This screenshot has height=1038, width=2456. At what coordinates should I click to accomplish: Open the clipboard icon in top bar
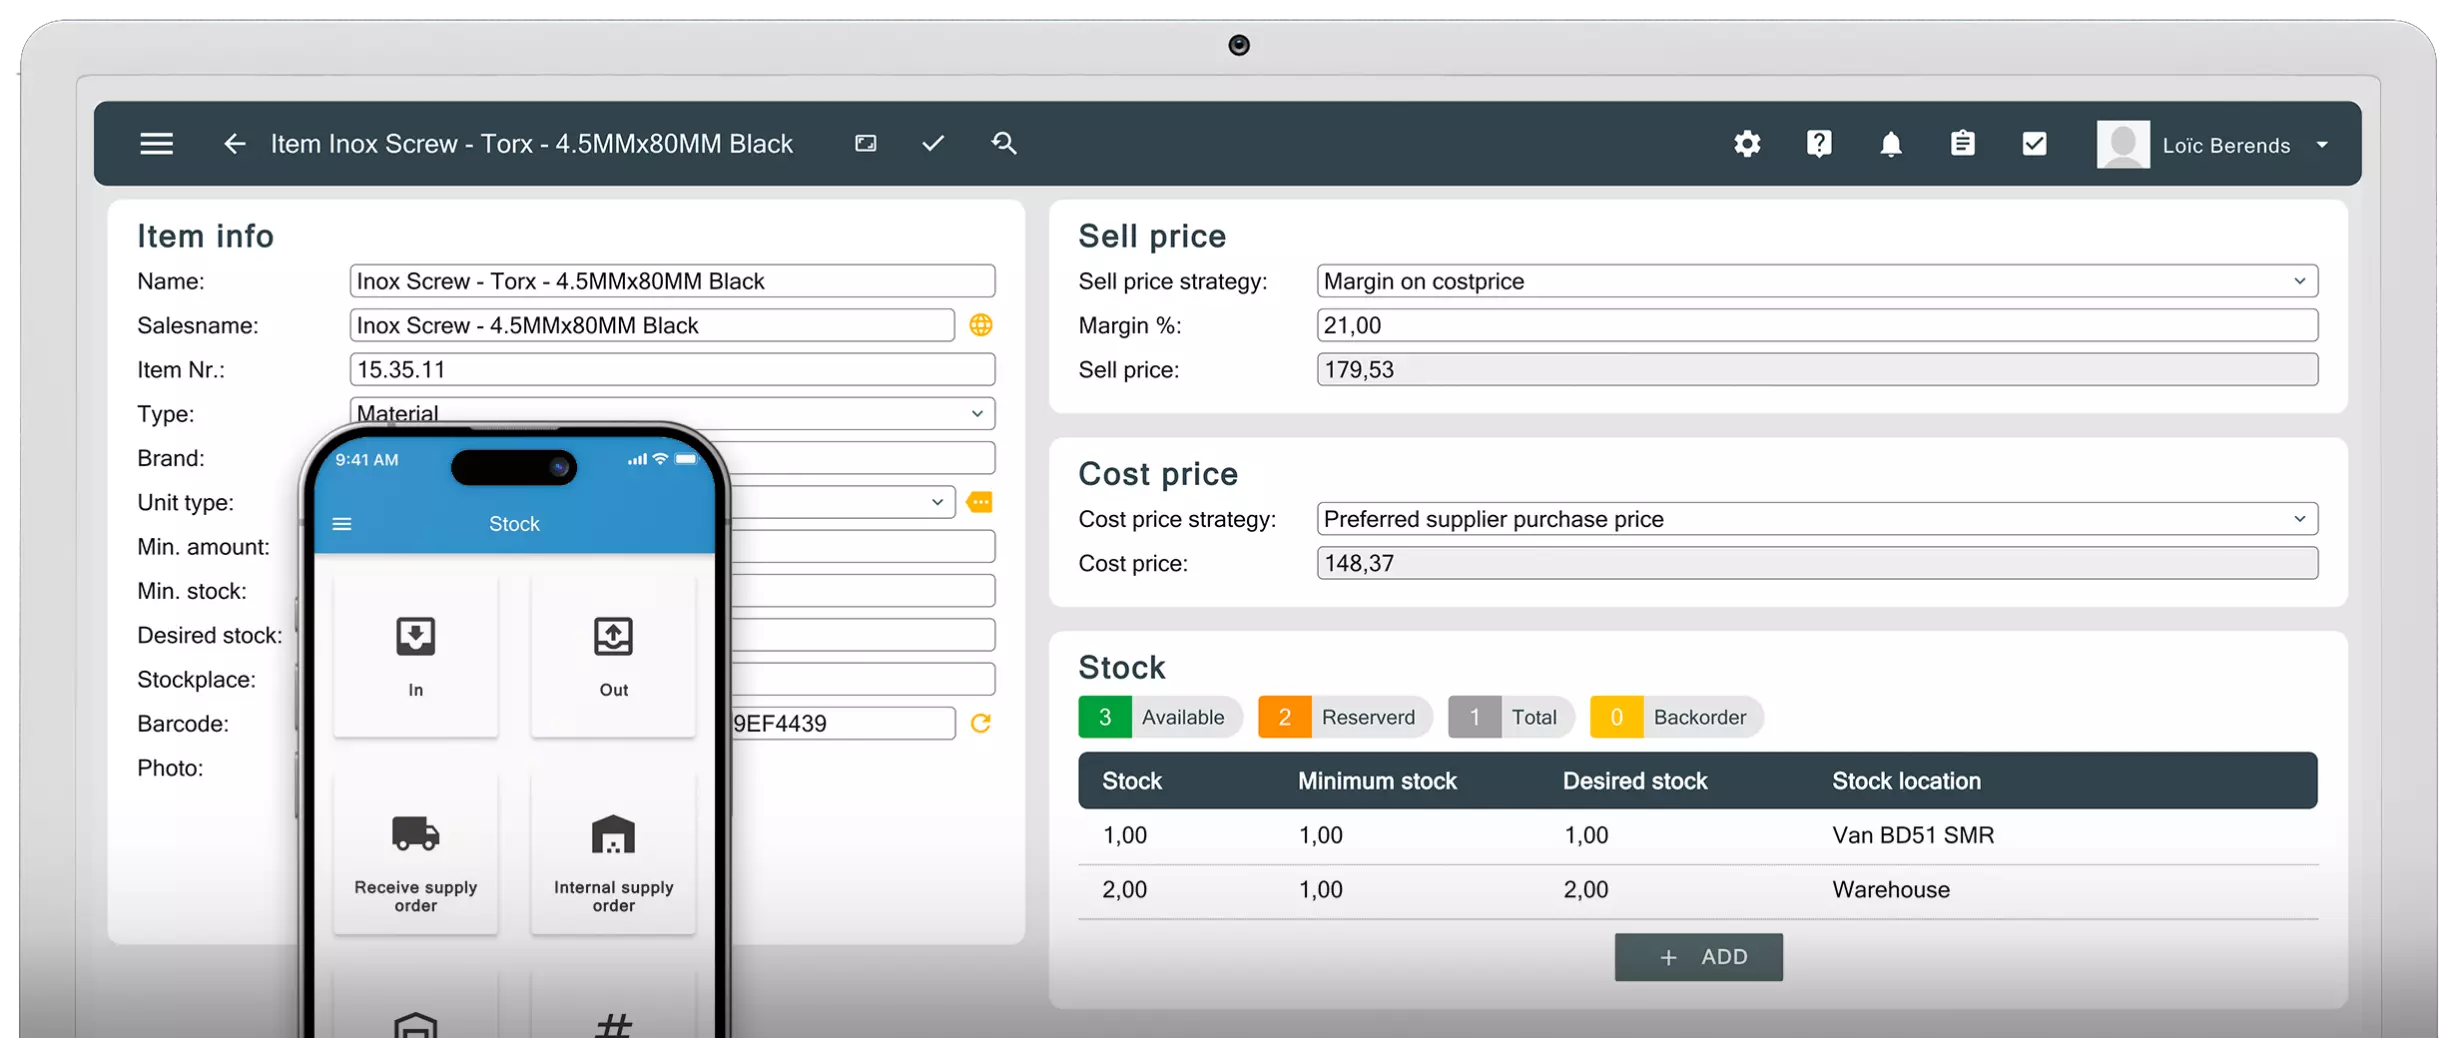[1963, 144]
